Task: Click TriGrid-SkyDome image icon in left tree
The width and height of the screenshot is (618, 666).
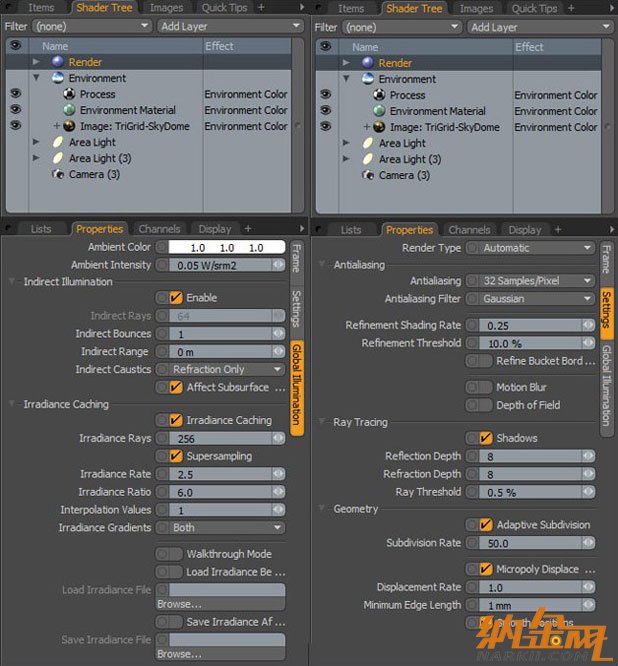Action: click(x=69, y=126)
